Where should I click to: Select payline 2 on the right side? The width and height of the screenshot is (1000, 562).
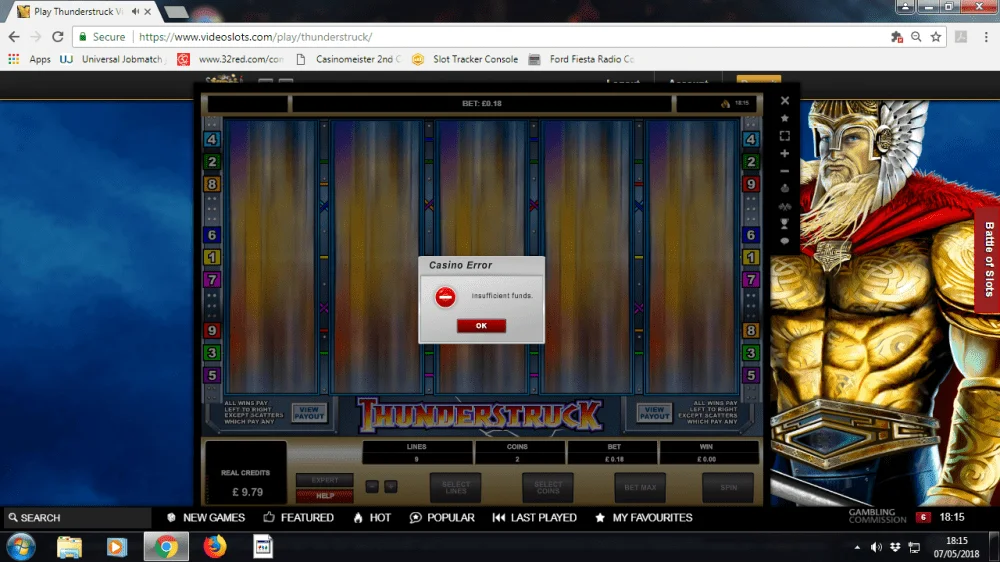[751, 161]
